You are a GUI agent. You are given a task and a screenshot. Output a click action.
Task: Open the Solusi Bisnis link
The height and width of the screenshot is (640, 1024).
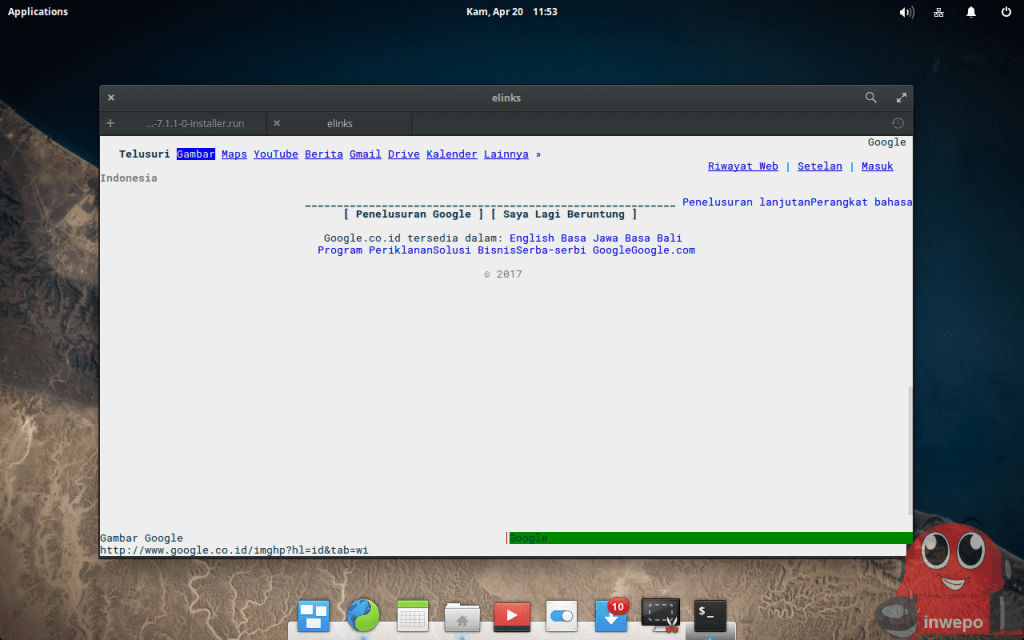(473, 250)
